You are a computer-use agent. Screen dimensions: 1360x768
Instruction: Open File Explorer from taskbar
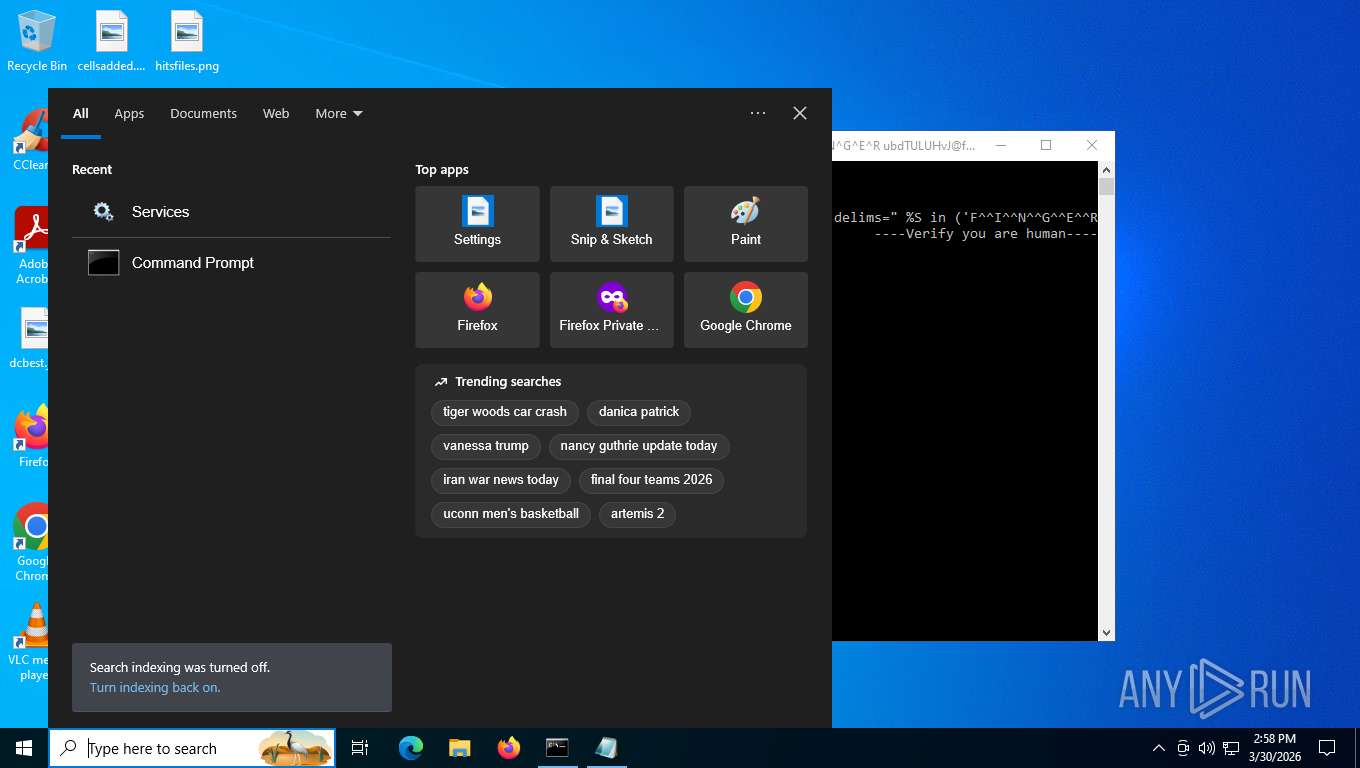460,748
